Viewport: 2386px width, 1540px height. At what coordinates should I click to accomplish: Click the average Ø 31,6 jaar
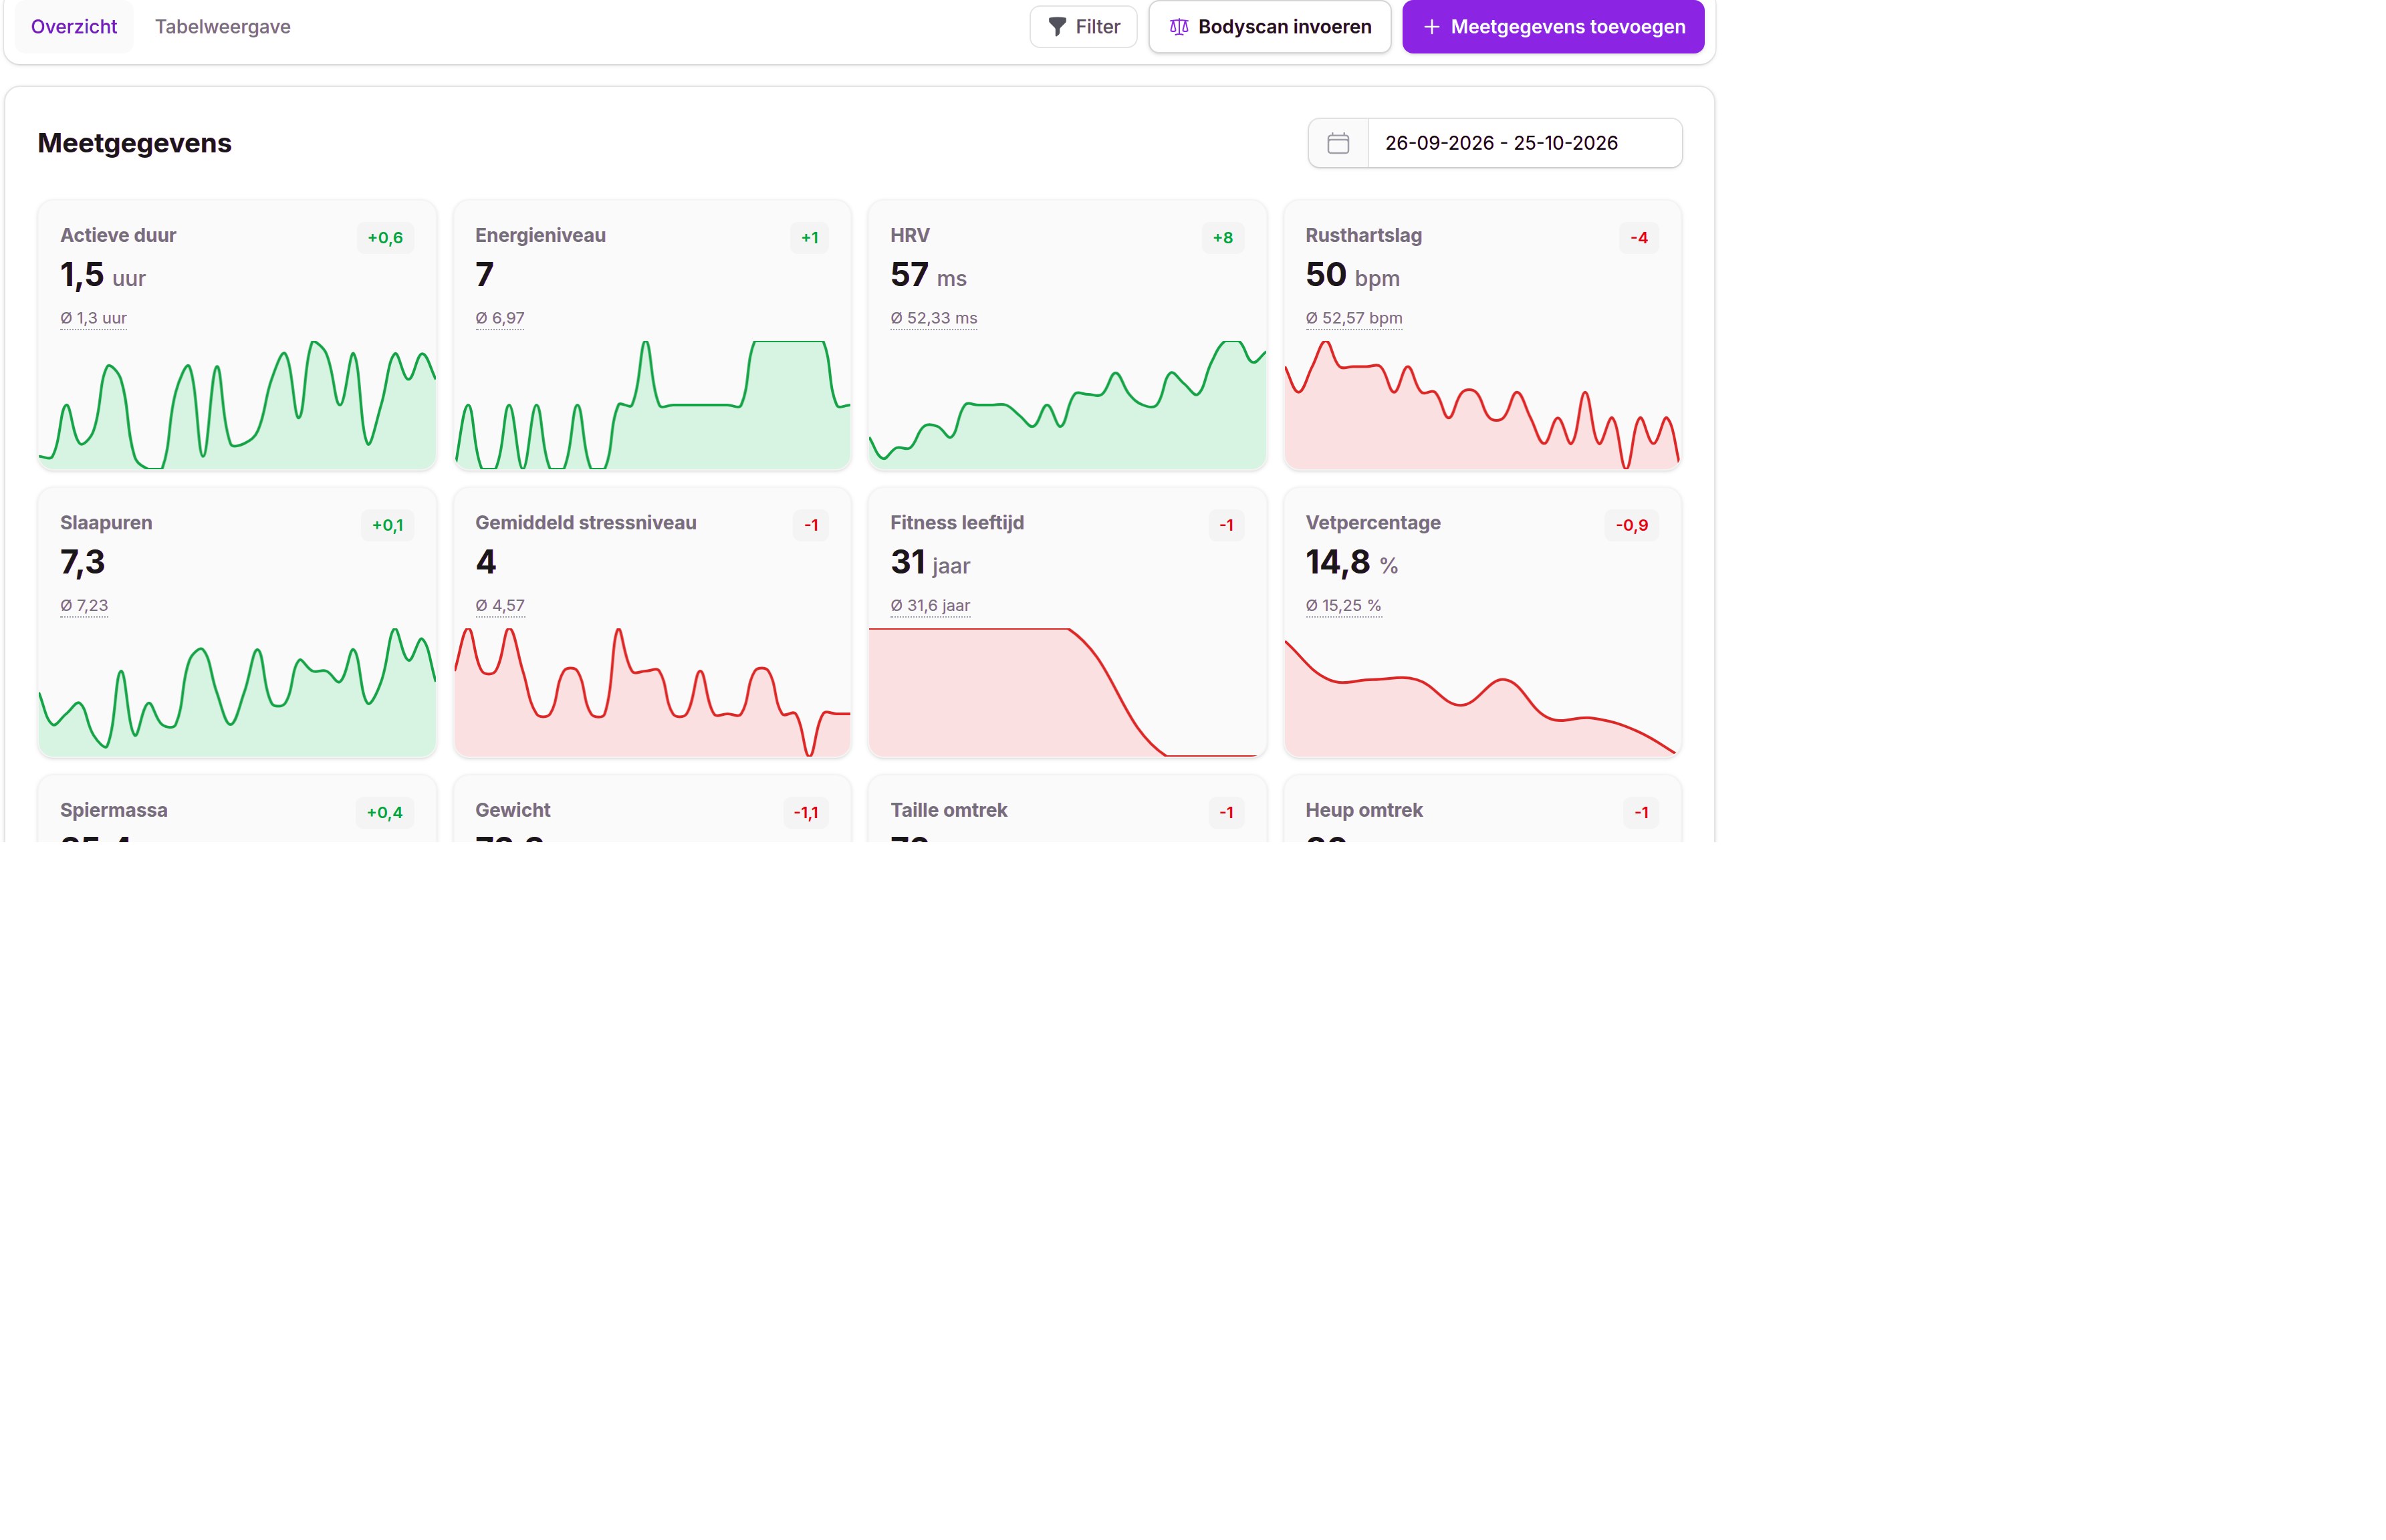[x=930, y=605]
